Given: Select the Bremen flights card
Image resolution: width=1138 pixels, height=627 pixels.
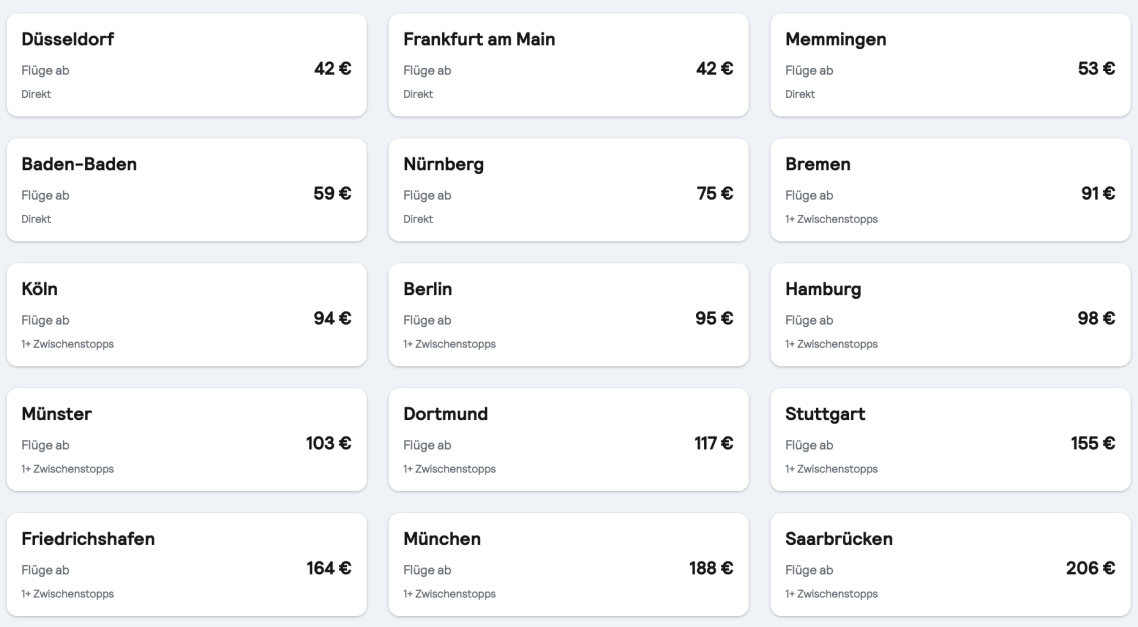Looking at the screenshot, I should click(950, 190).
